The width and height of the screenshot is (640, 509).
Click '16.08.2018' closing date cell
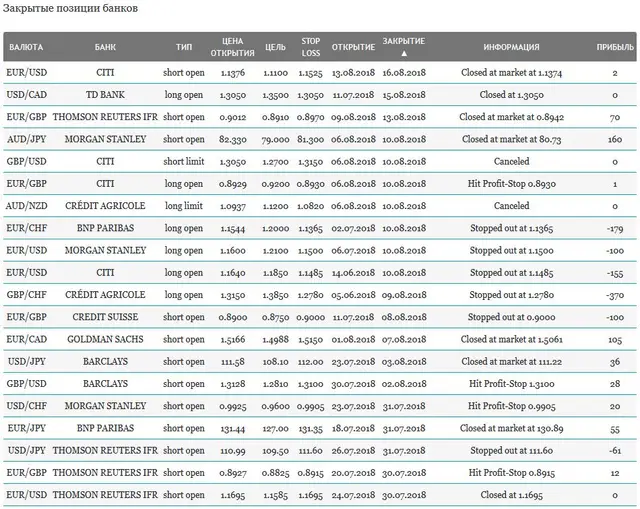tap(404, 73)
